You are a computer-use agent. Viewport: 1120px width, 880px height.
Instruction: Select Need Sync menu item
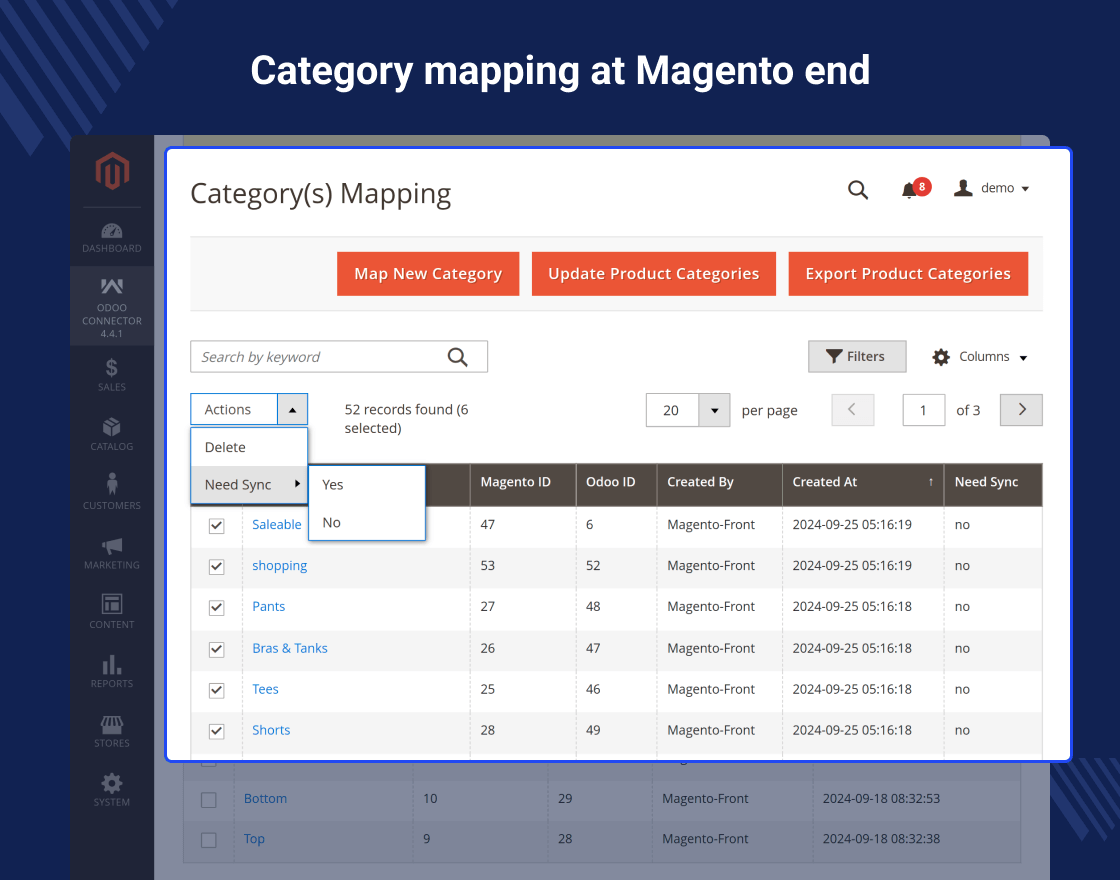point(249,484)
